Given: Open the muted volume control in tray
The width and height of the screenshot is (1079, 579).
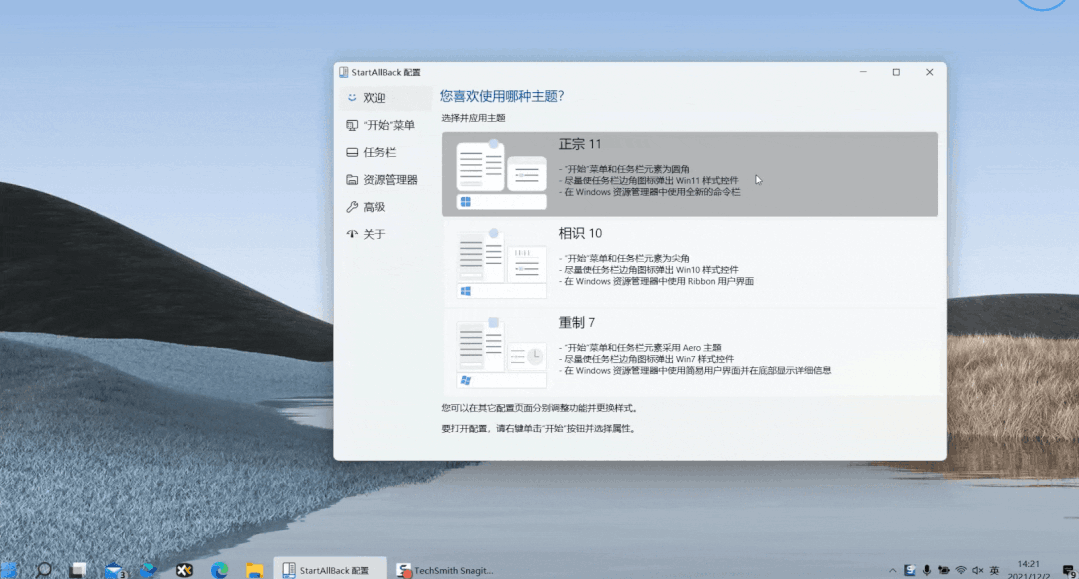Looking at the screenshot, I should pos(978,568).
